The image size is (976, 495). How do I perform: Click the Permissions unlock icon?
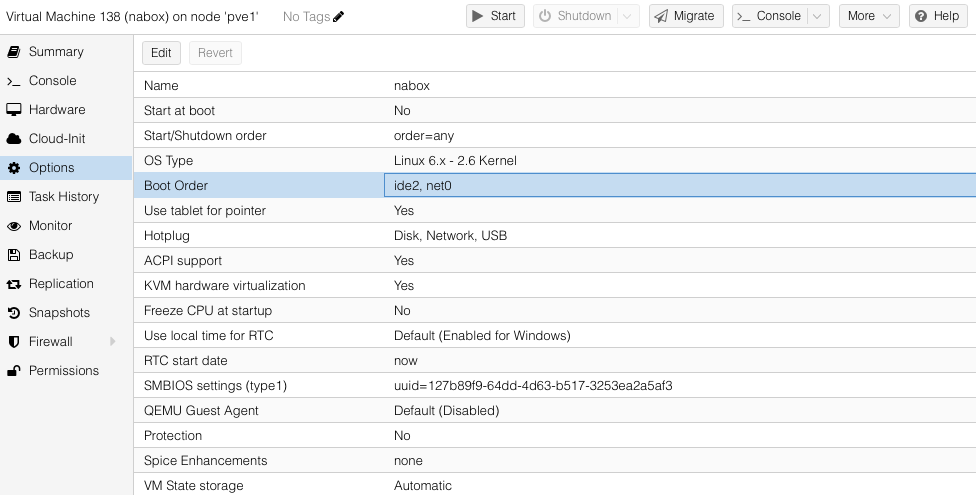tap(14, 371)
